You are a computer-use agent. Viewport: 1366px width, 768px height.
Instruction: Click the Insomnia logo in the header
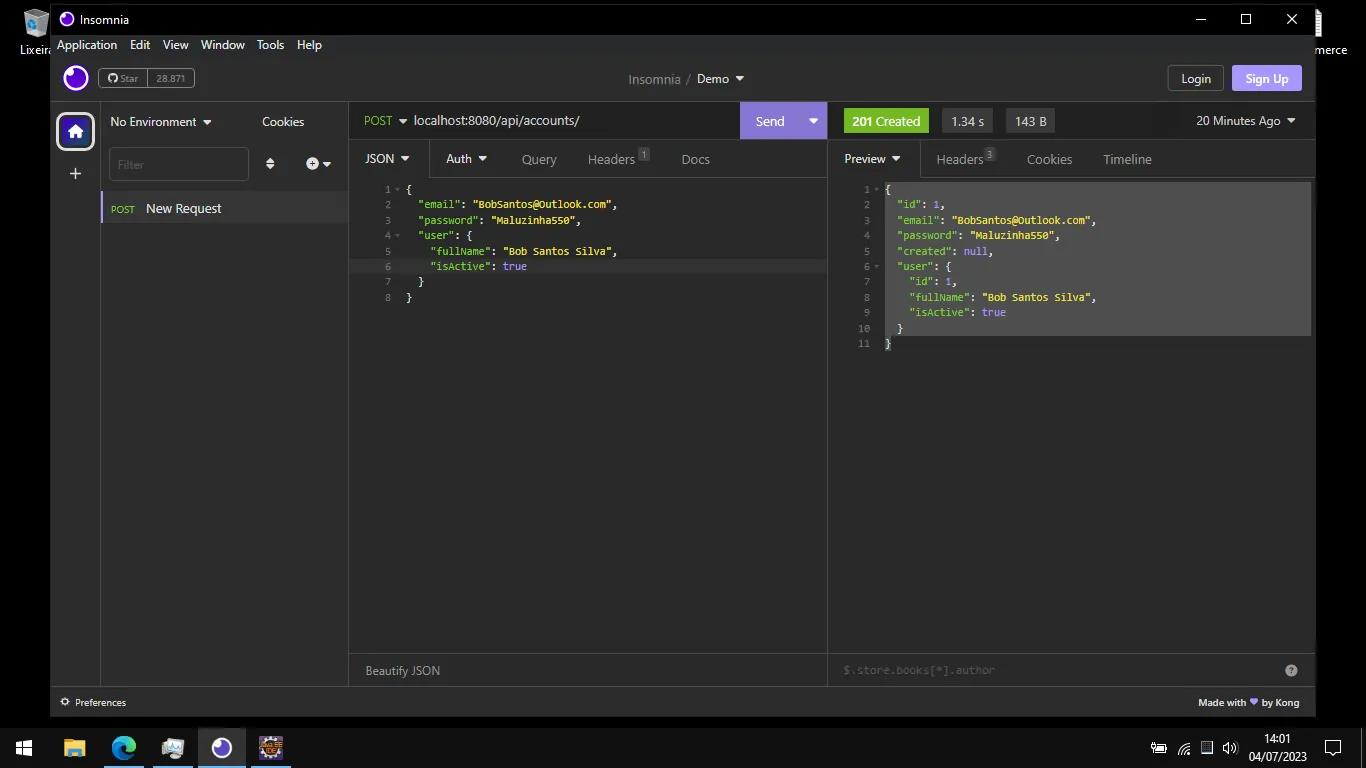(x=76, y=78)
